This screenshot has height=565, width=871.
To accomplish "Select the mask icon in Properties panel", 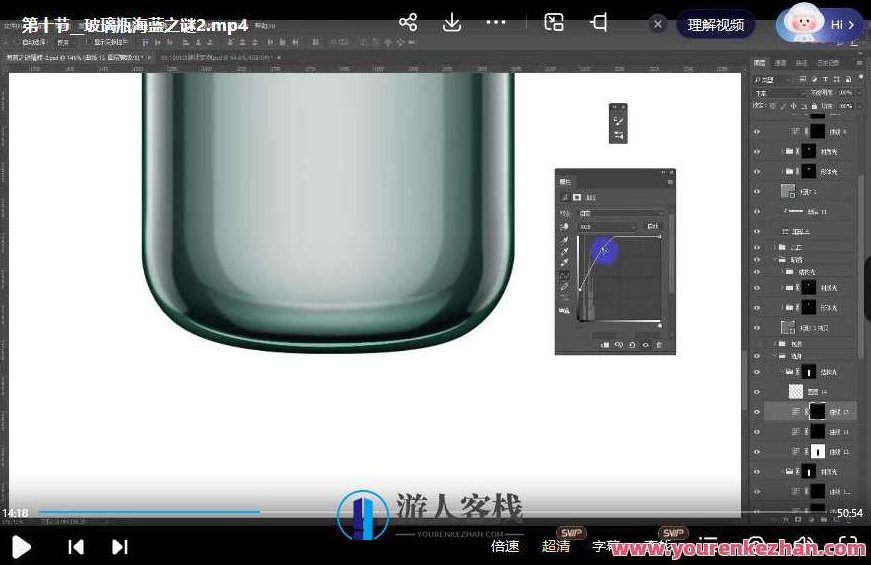I will coord(577,197).
